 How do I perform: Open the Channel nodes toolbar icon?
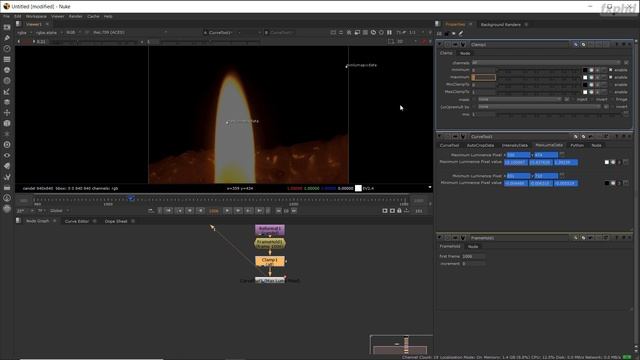(x=7, y=59)
